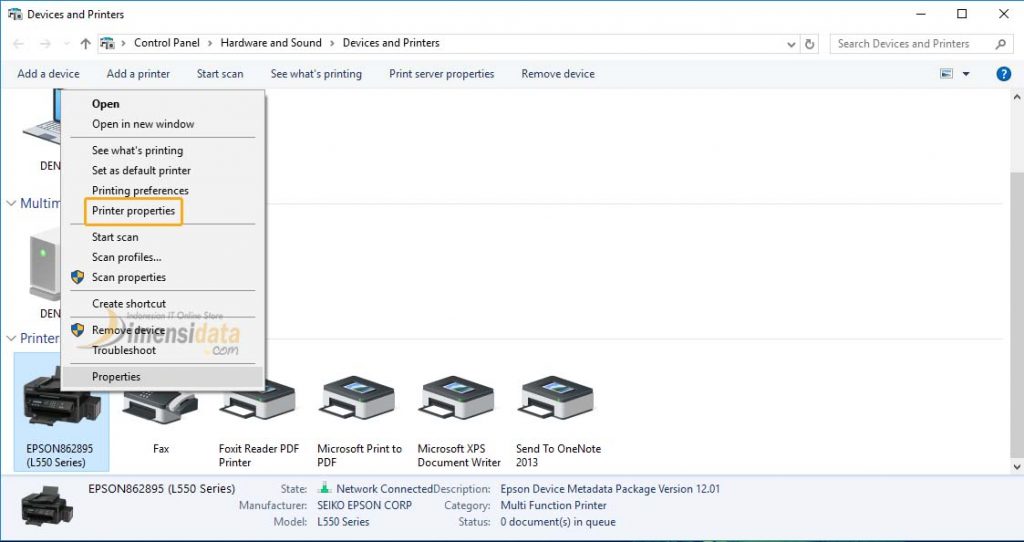1024x542 pixels.
Task: Click the Hardware and Sound breadcrumb
Action: 271,43
